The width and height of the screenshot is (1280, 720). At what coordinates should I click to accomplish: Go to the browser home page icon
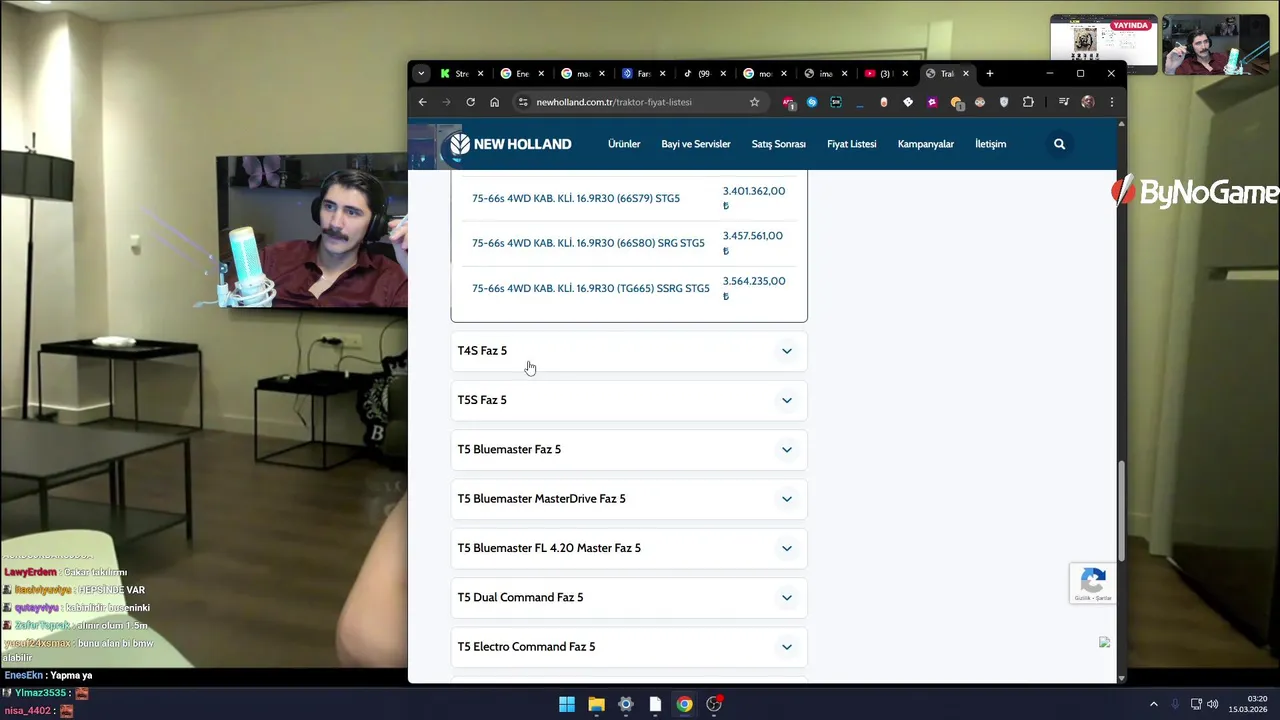(494, 102)
